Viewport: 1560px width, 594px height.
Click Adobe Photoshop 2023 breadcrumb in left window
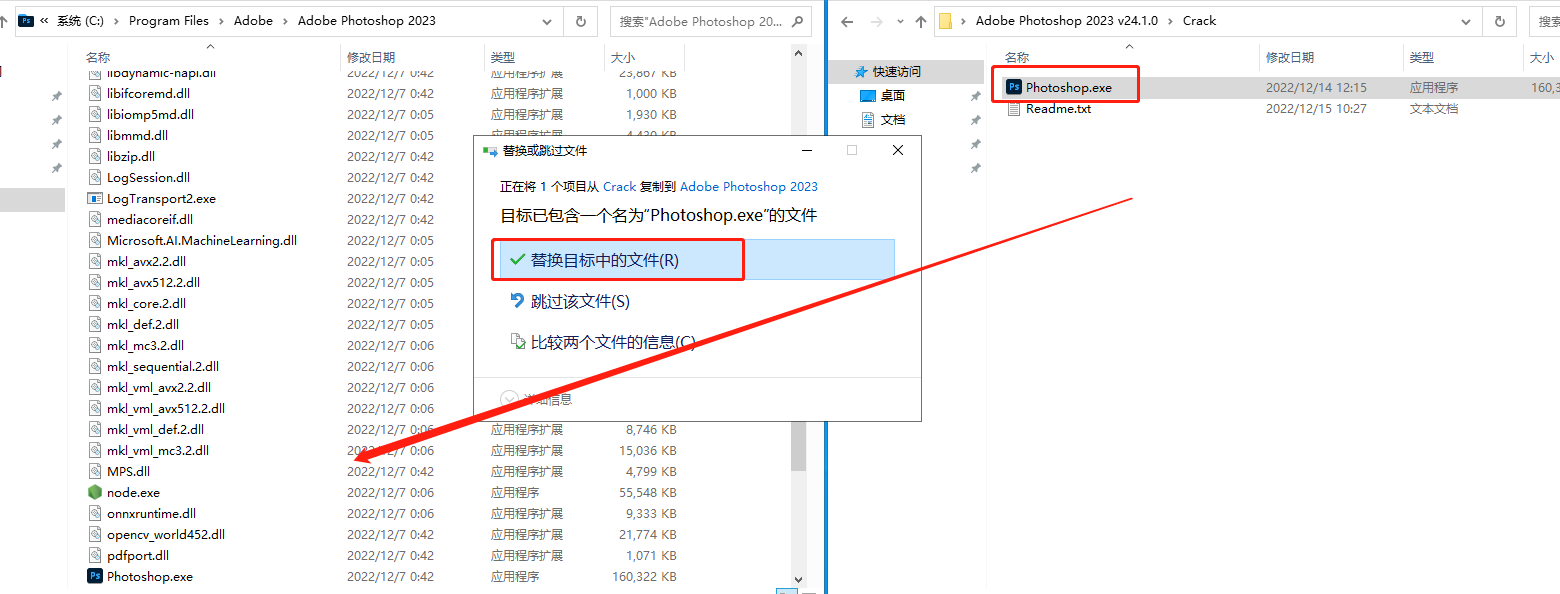(367, 20)
